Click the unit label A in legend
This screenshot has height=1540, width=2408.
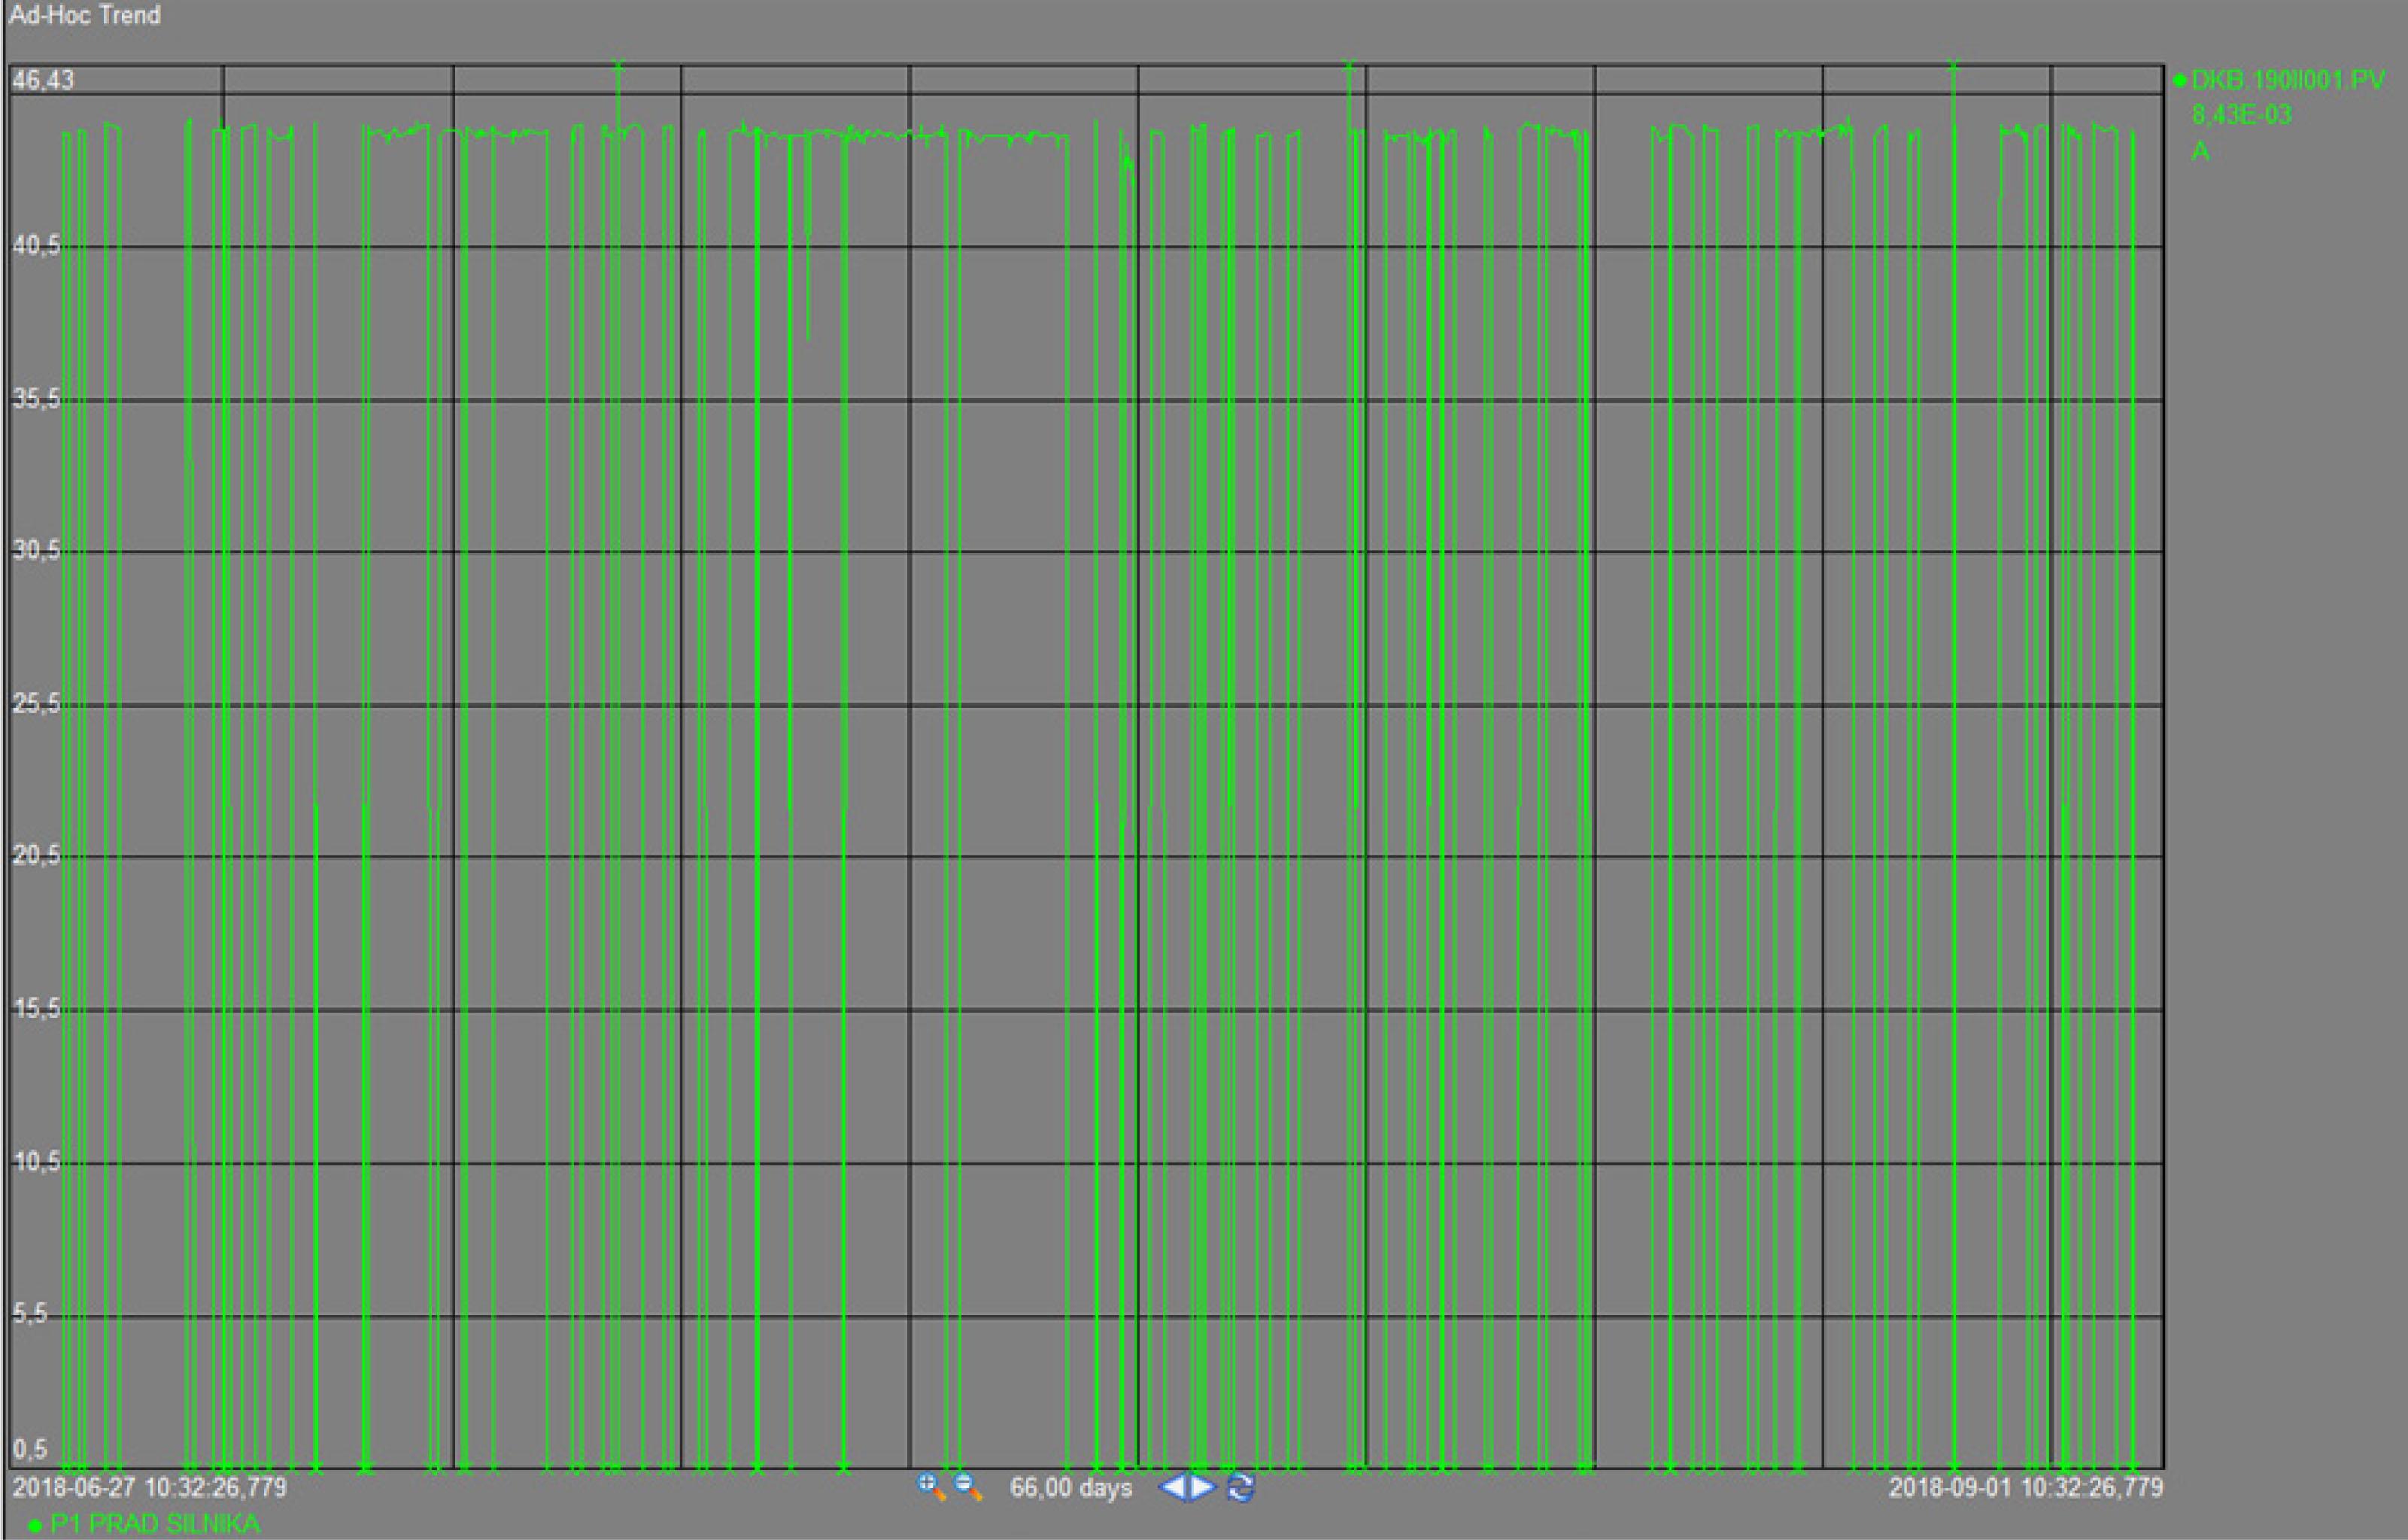(2200, 151)
